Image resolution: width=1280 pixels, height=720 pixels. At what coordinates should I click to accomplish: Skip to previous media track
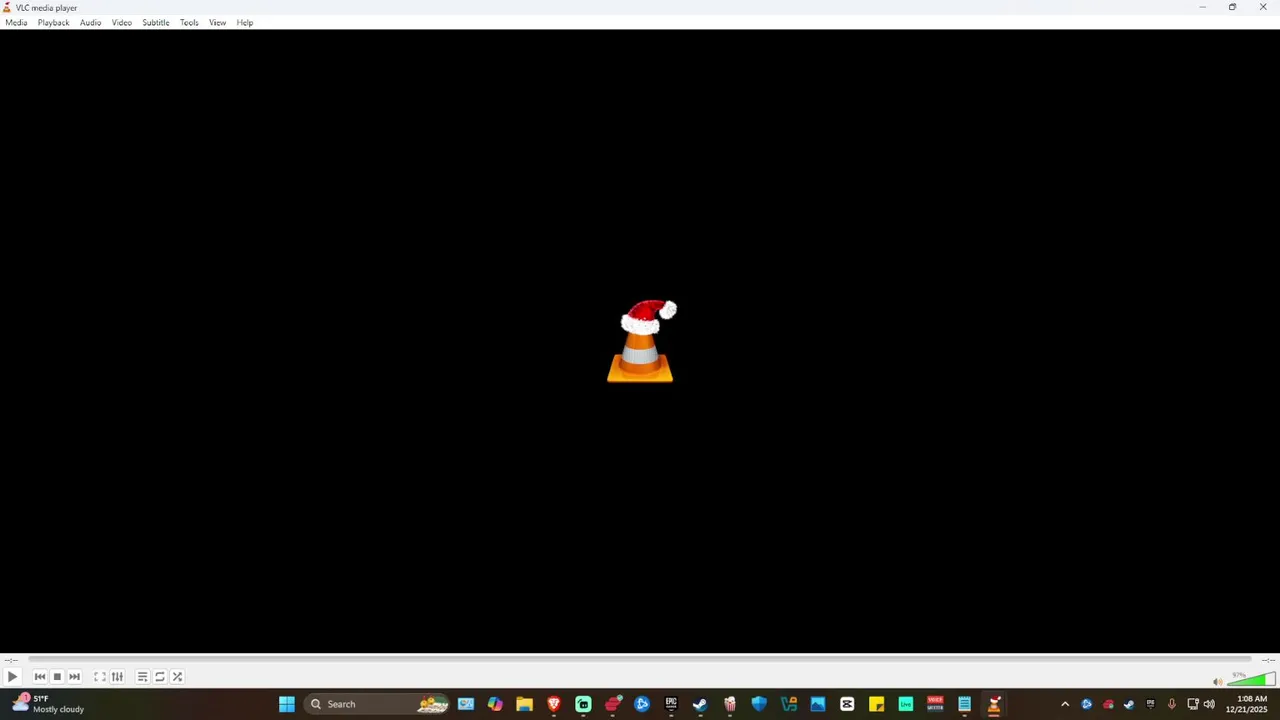(40, 677)
